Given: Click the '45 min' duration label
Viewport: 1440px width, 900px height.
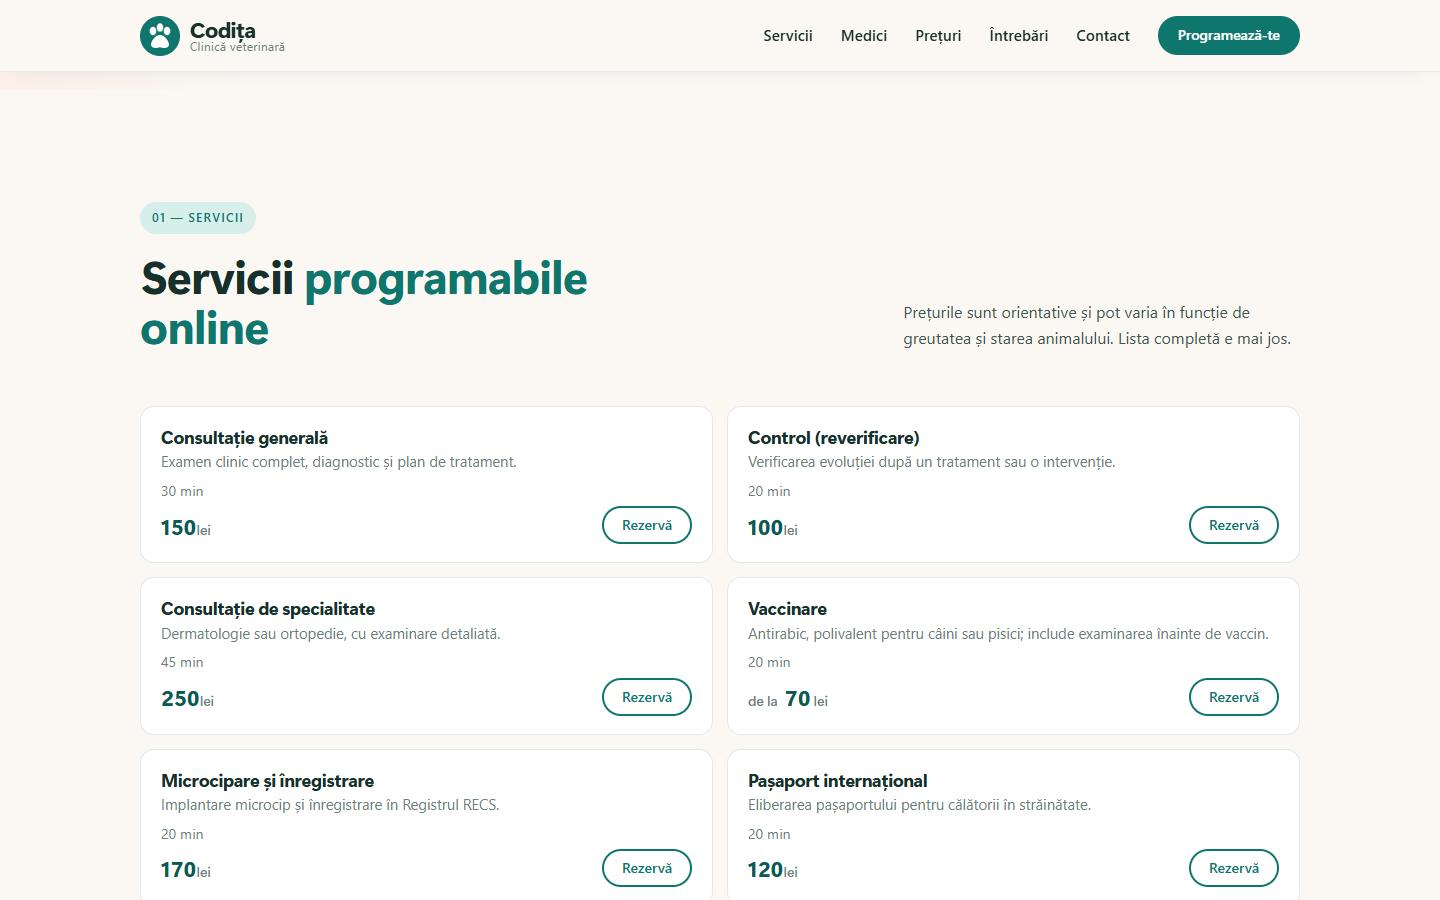Looking at the screenshot, I should pyautogui.click(x=182, y=662).
